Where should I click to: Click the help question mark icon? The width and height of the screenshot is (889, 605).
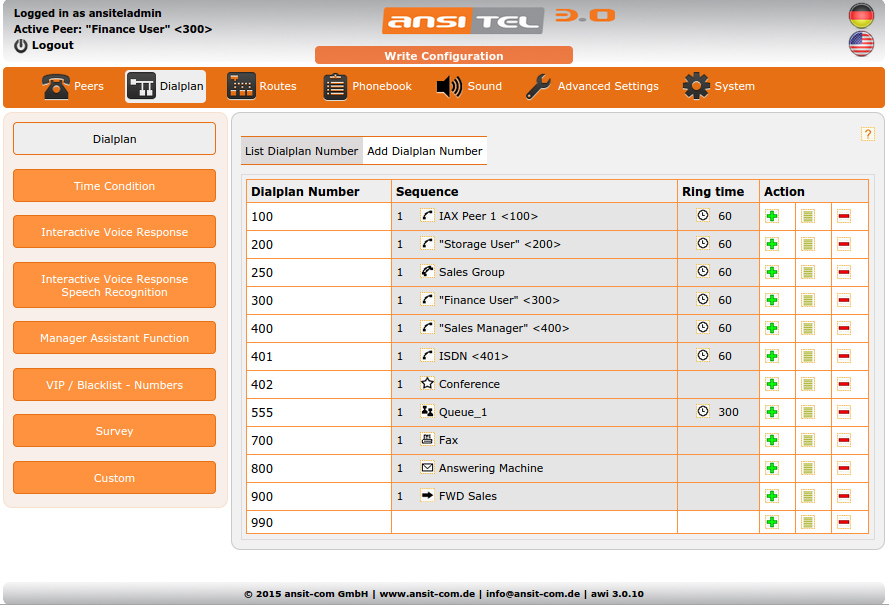click(x=868, y=133)
